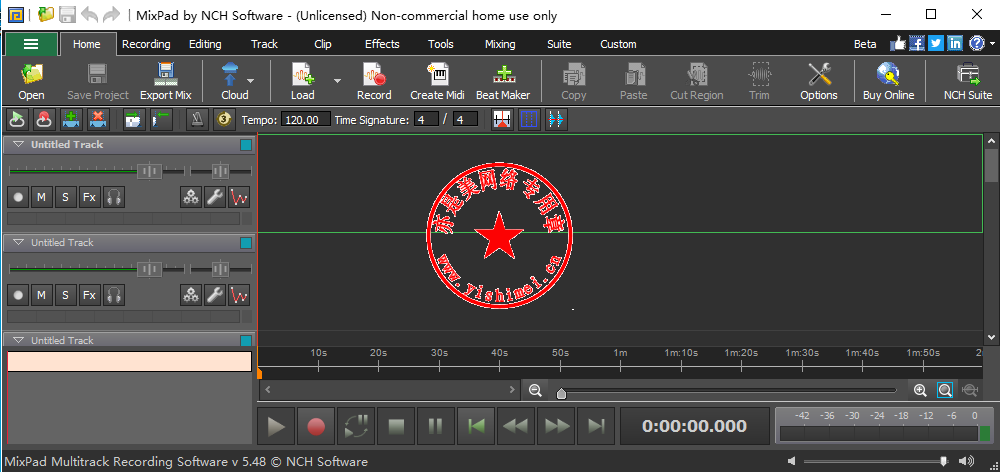The height and width of the screenshot is (472, 1001).
Task: Select the Clip tab
Action: (x=323, y=44)
